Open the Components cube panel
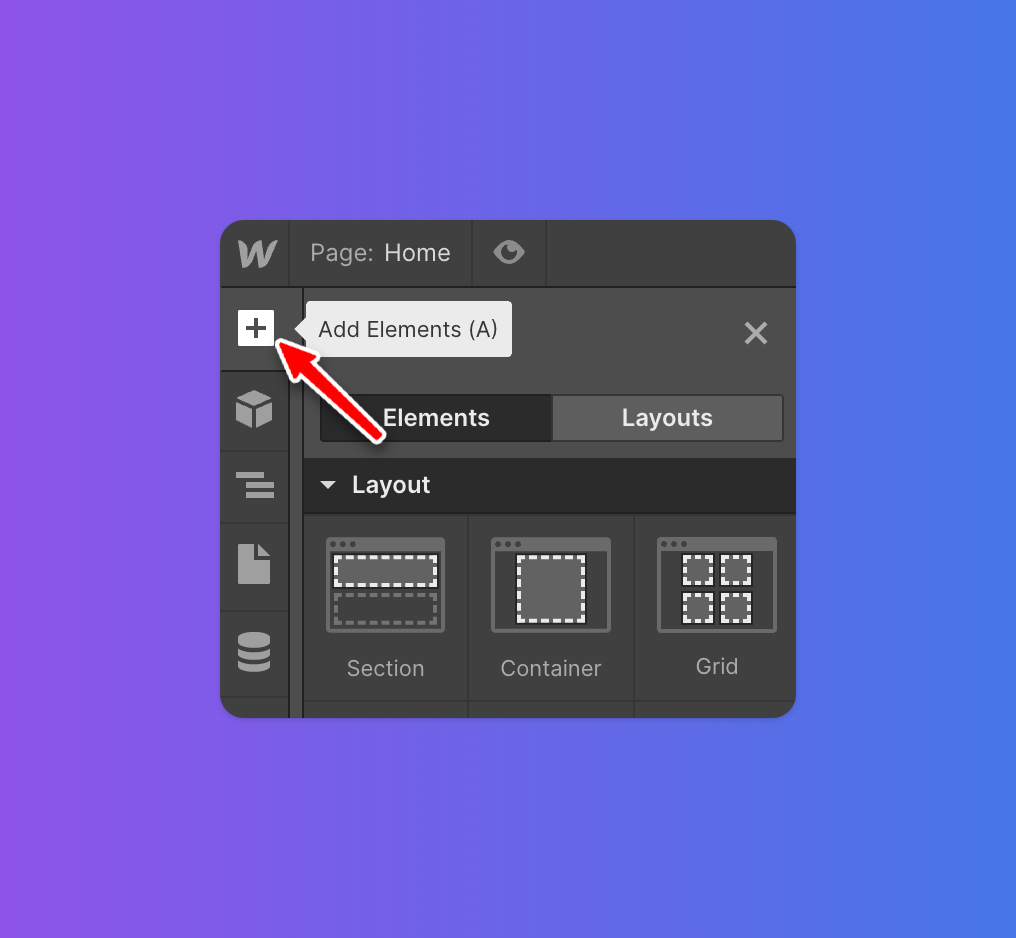Screen dimensions: 1016x938 pos(254,409)
